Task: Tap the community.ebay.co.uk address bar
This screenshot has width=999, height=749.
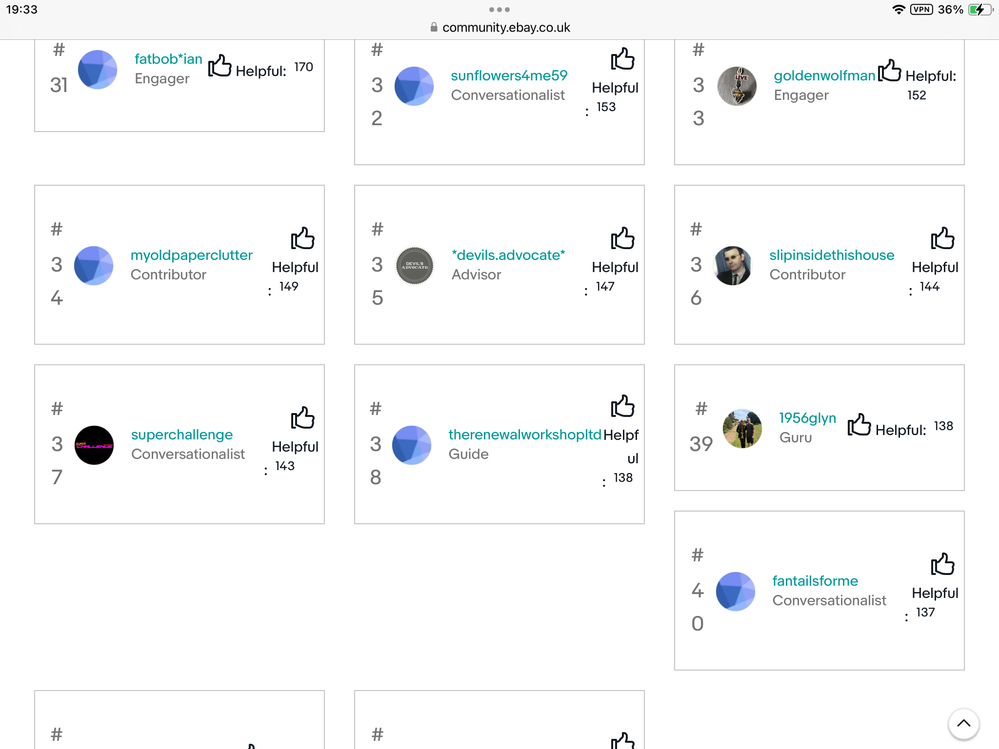Action: click(499, 28)
